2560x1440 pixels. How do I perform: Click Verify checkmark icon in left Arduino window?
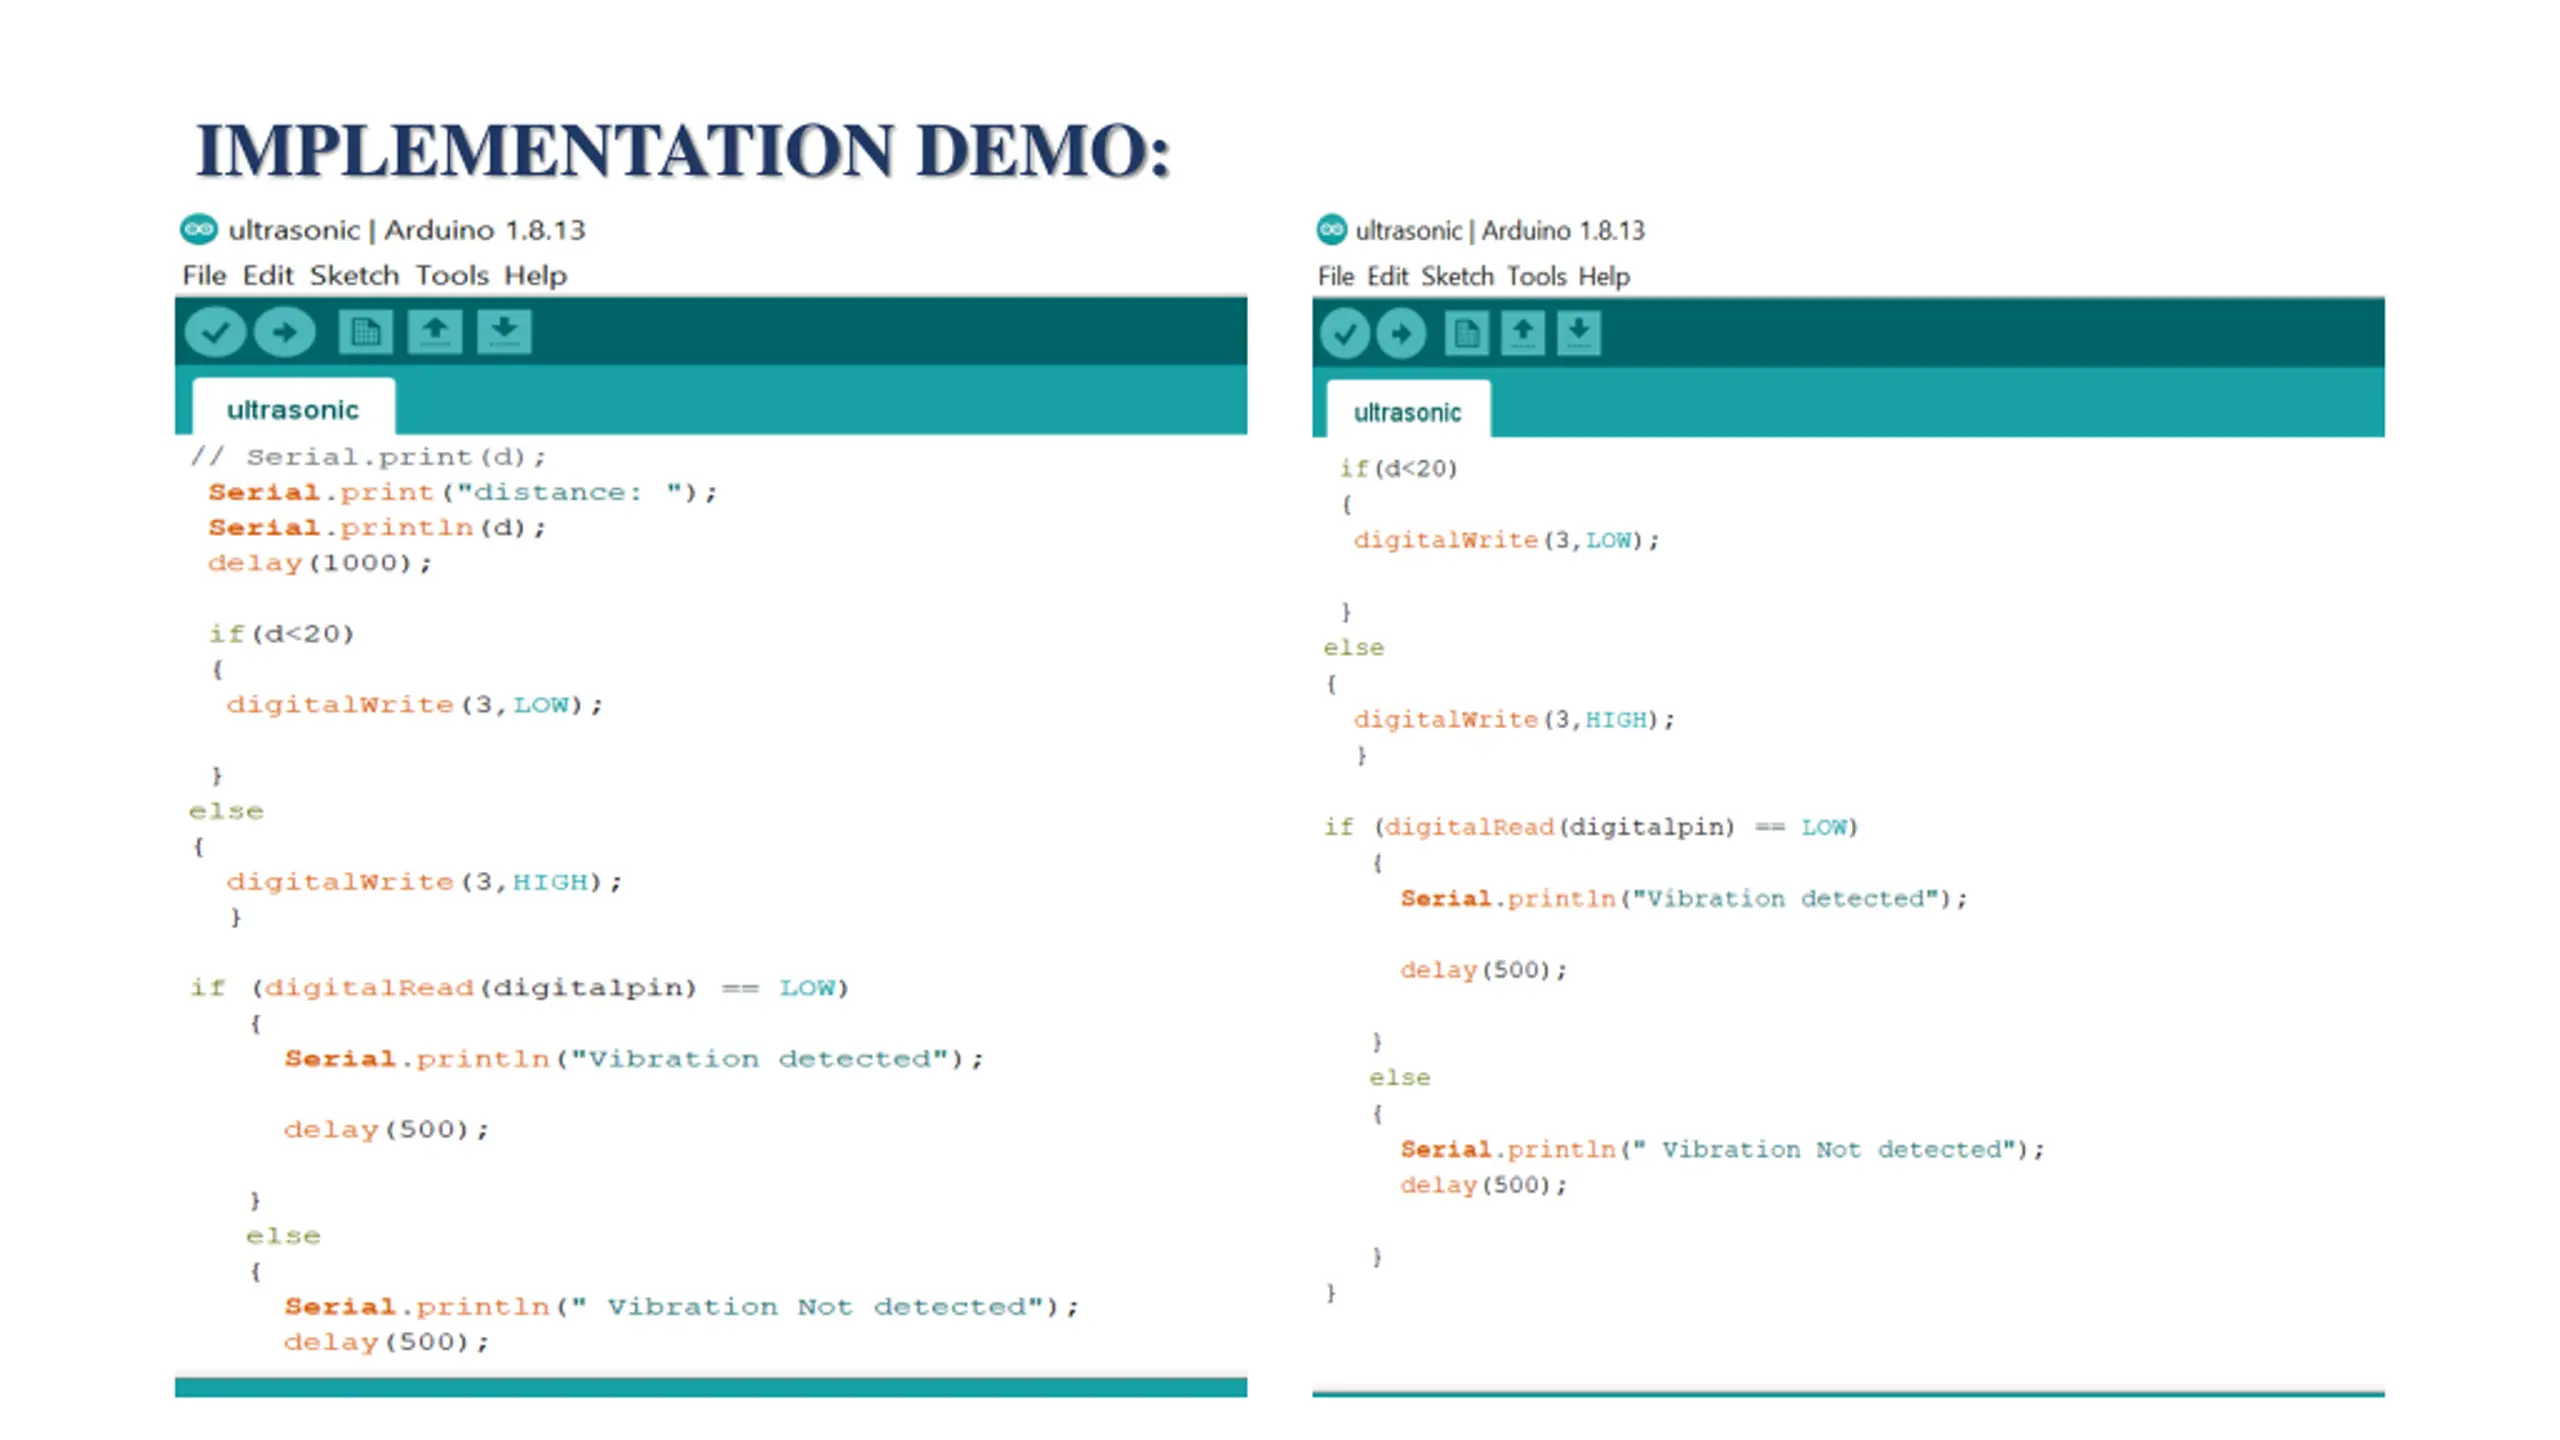click(215, 332)
